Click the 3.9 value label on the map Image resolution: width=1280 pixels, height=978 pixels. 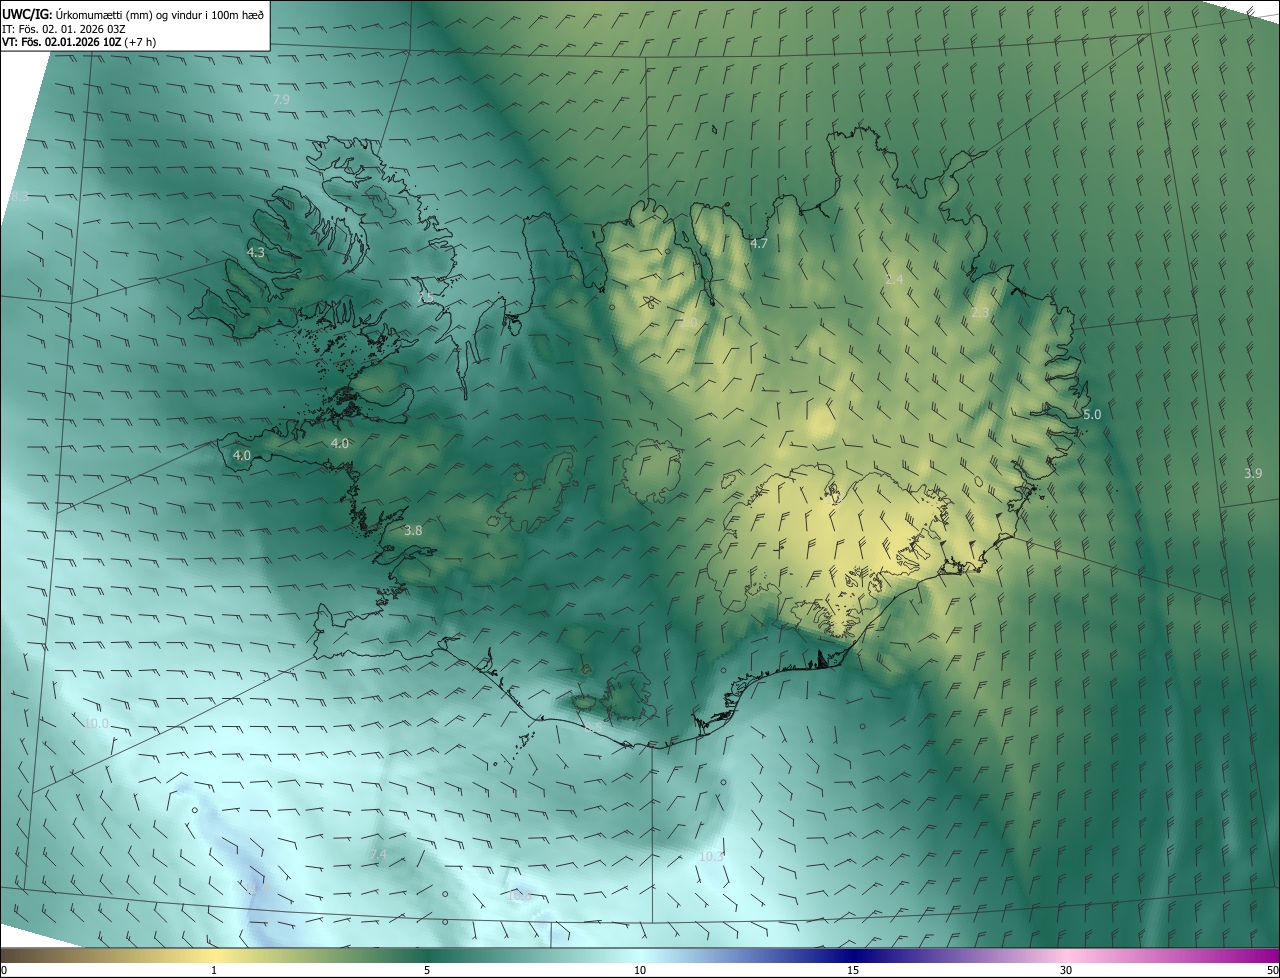pyautogui.click(x=1253, y=473)
